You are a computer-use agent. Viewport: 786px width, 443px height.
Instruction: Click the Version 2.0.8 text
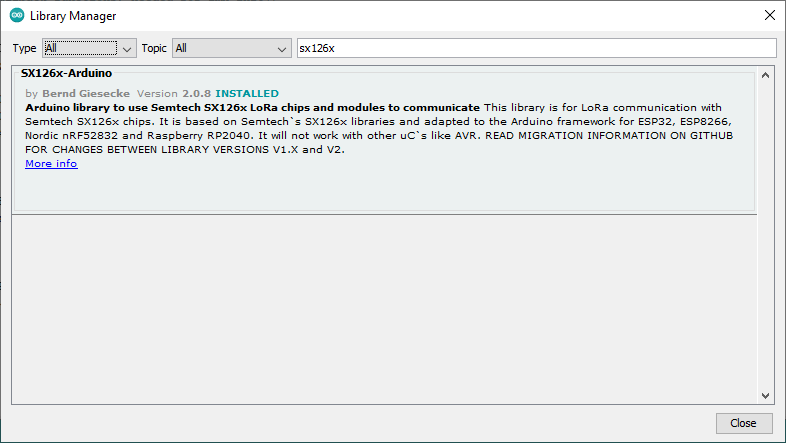click(x=174, y=94)
